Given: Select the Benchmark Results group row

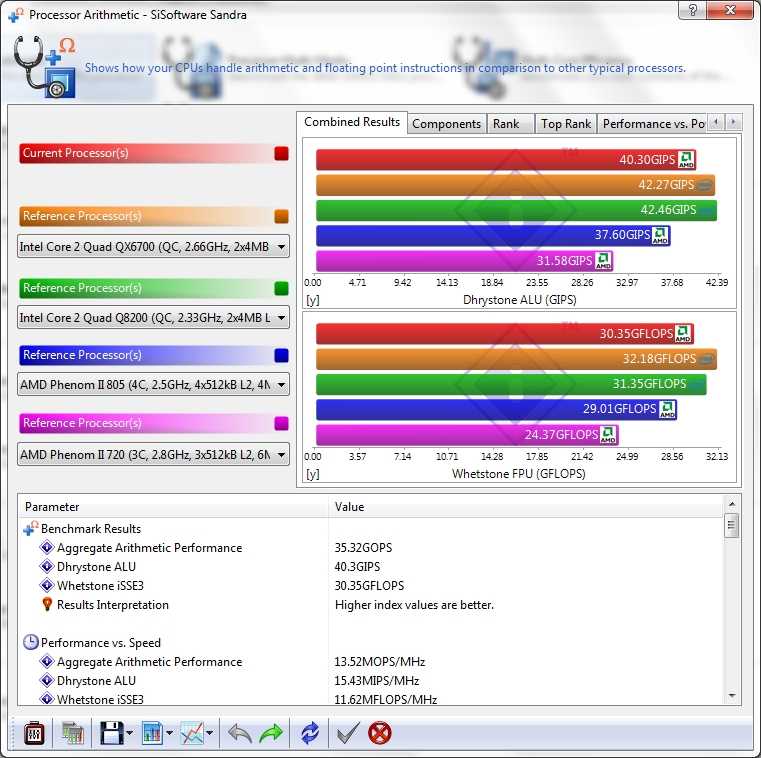Looking at the screenshot, I should tap(371, 528).
